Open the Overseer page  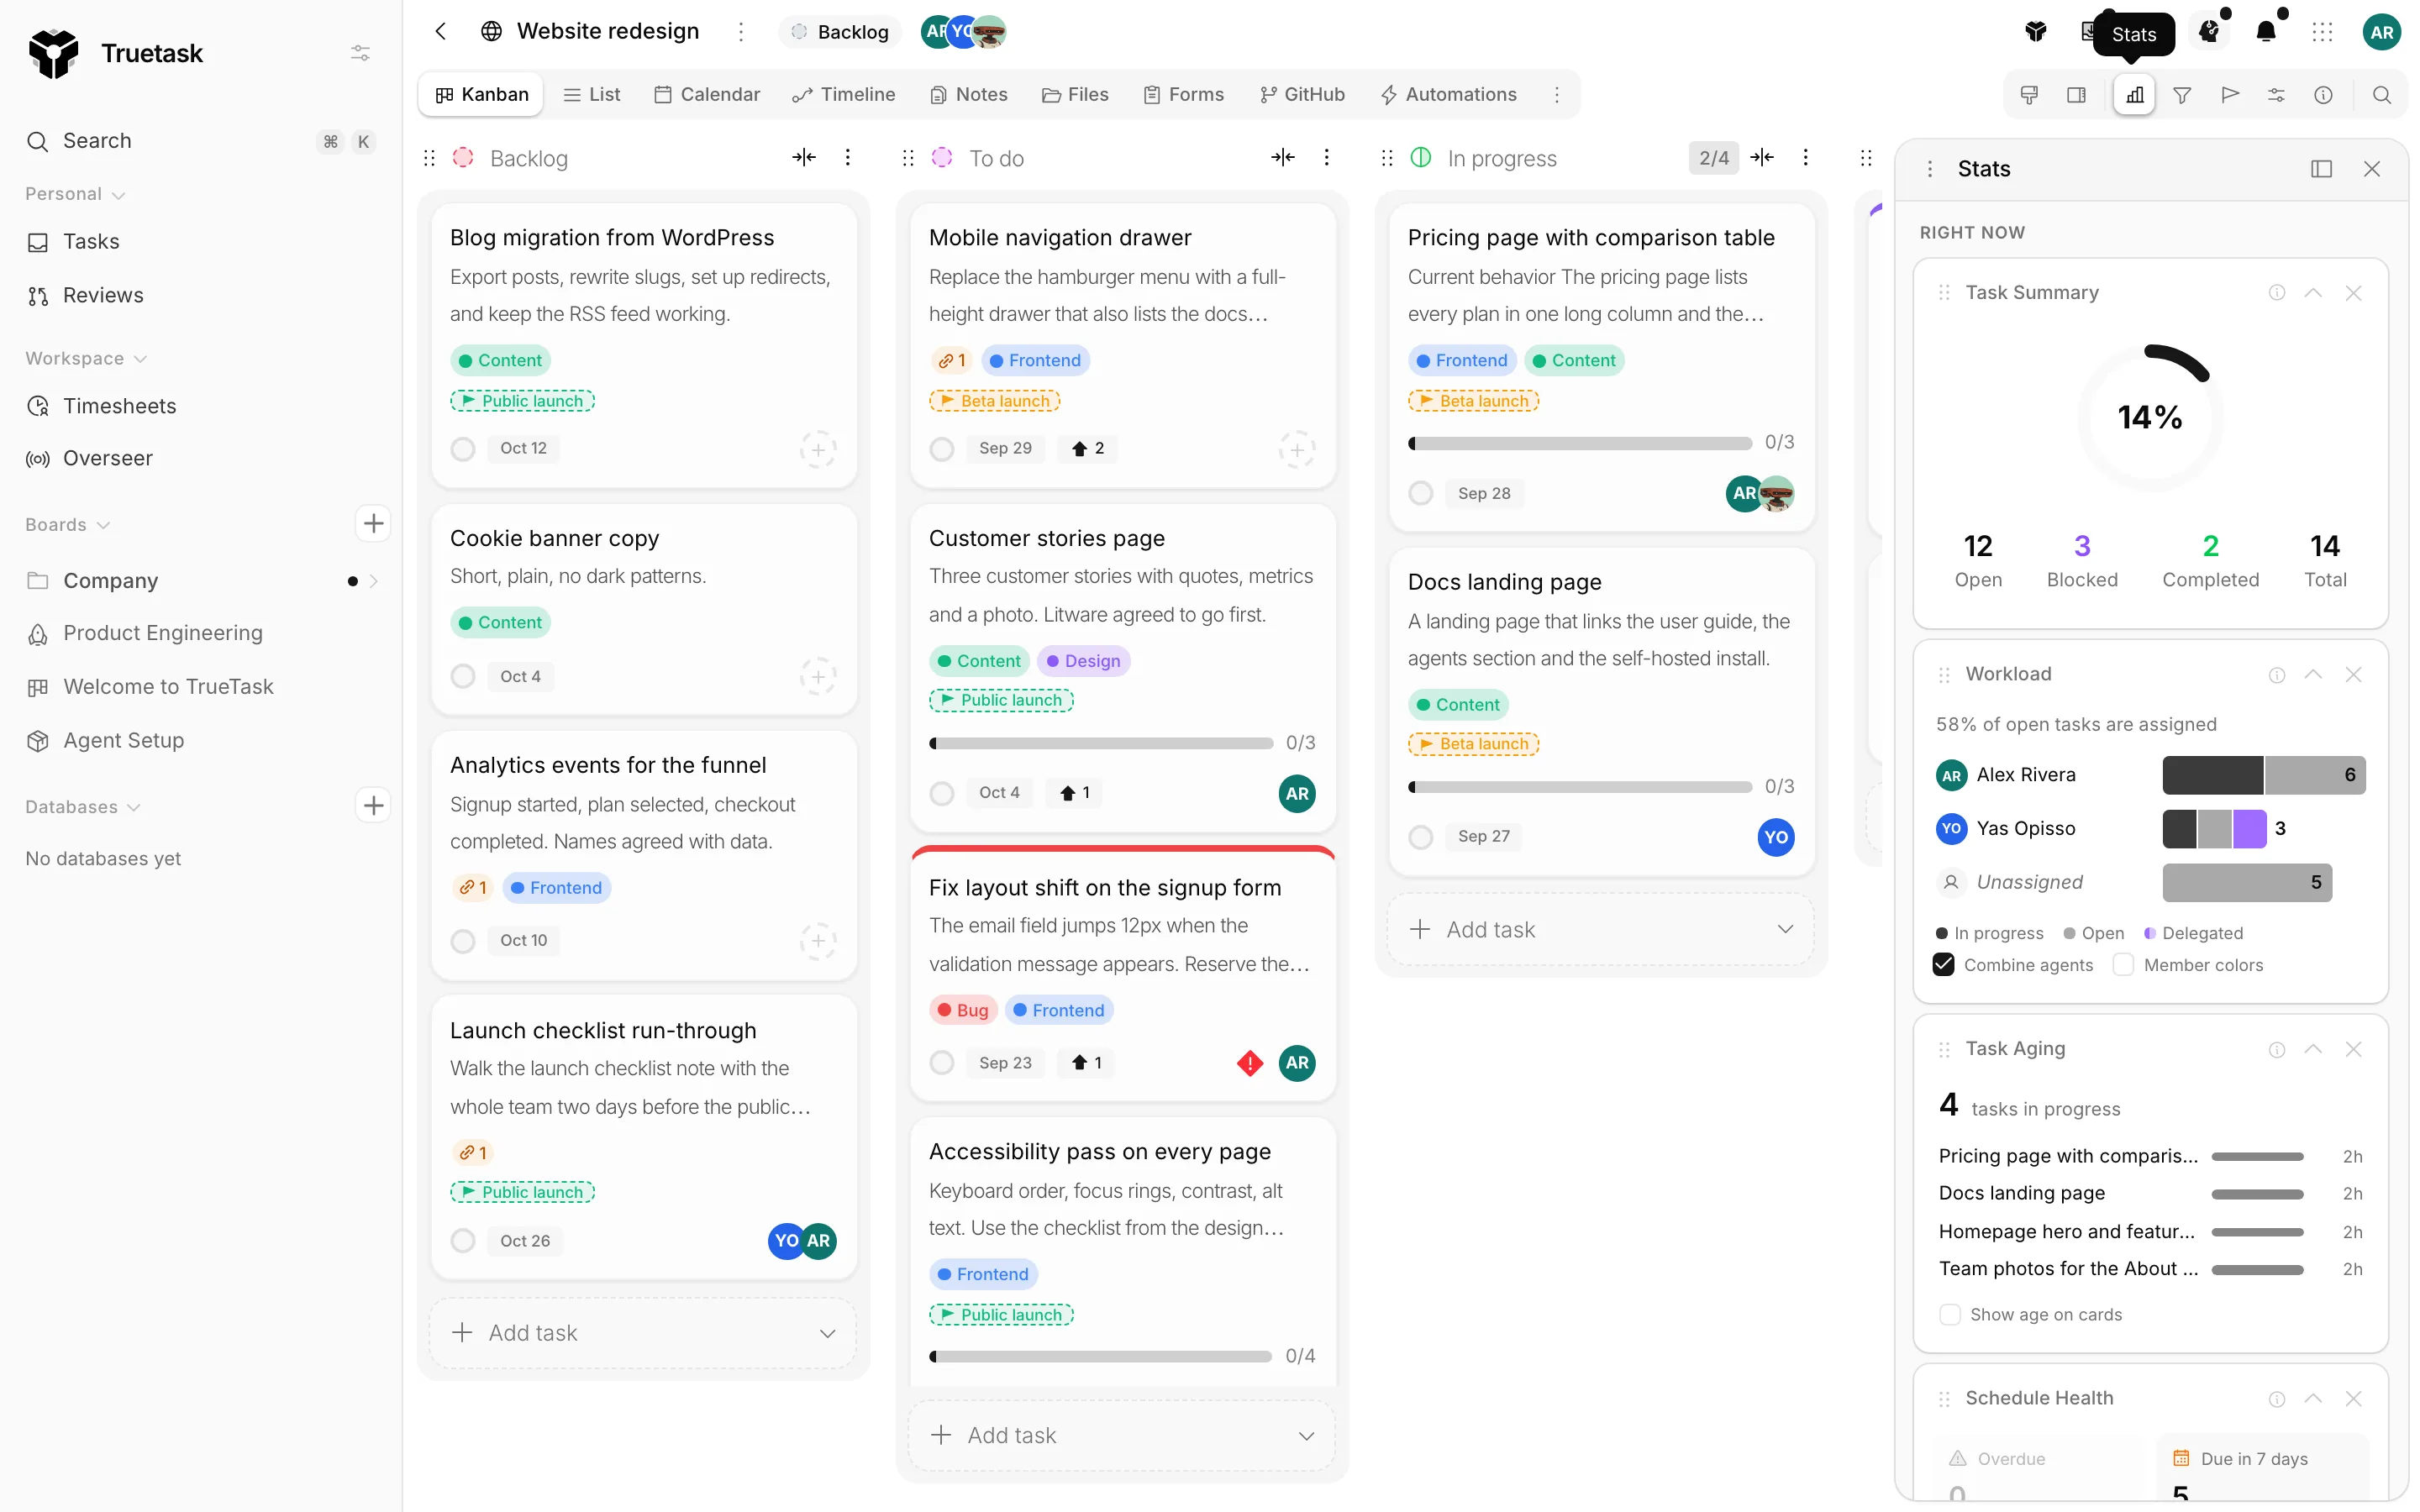click(107, 458)
